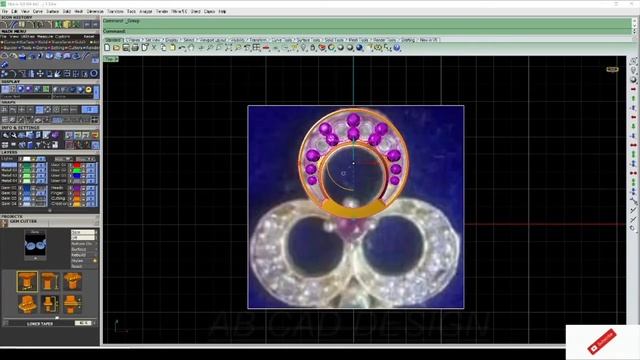This screenshot has height=360, width=640.
Task: Select the highlighted first gem cutter style
Action: click(x=27, y=281)
